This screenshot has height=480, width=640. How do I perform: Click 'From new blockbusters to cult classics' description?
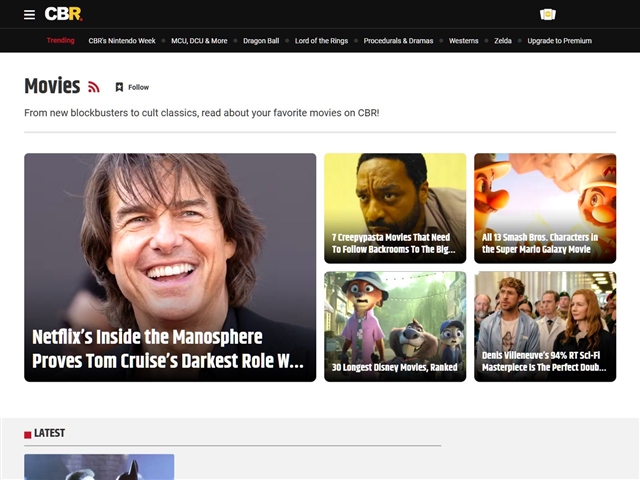tap(202, 113)
